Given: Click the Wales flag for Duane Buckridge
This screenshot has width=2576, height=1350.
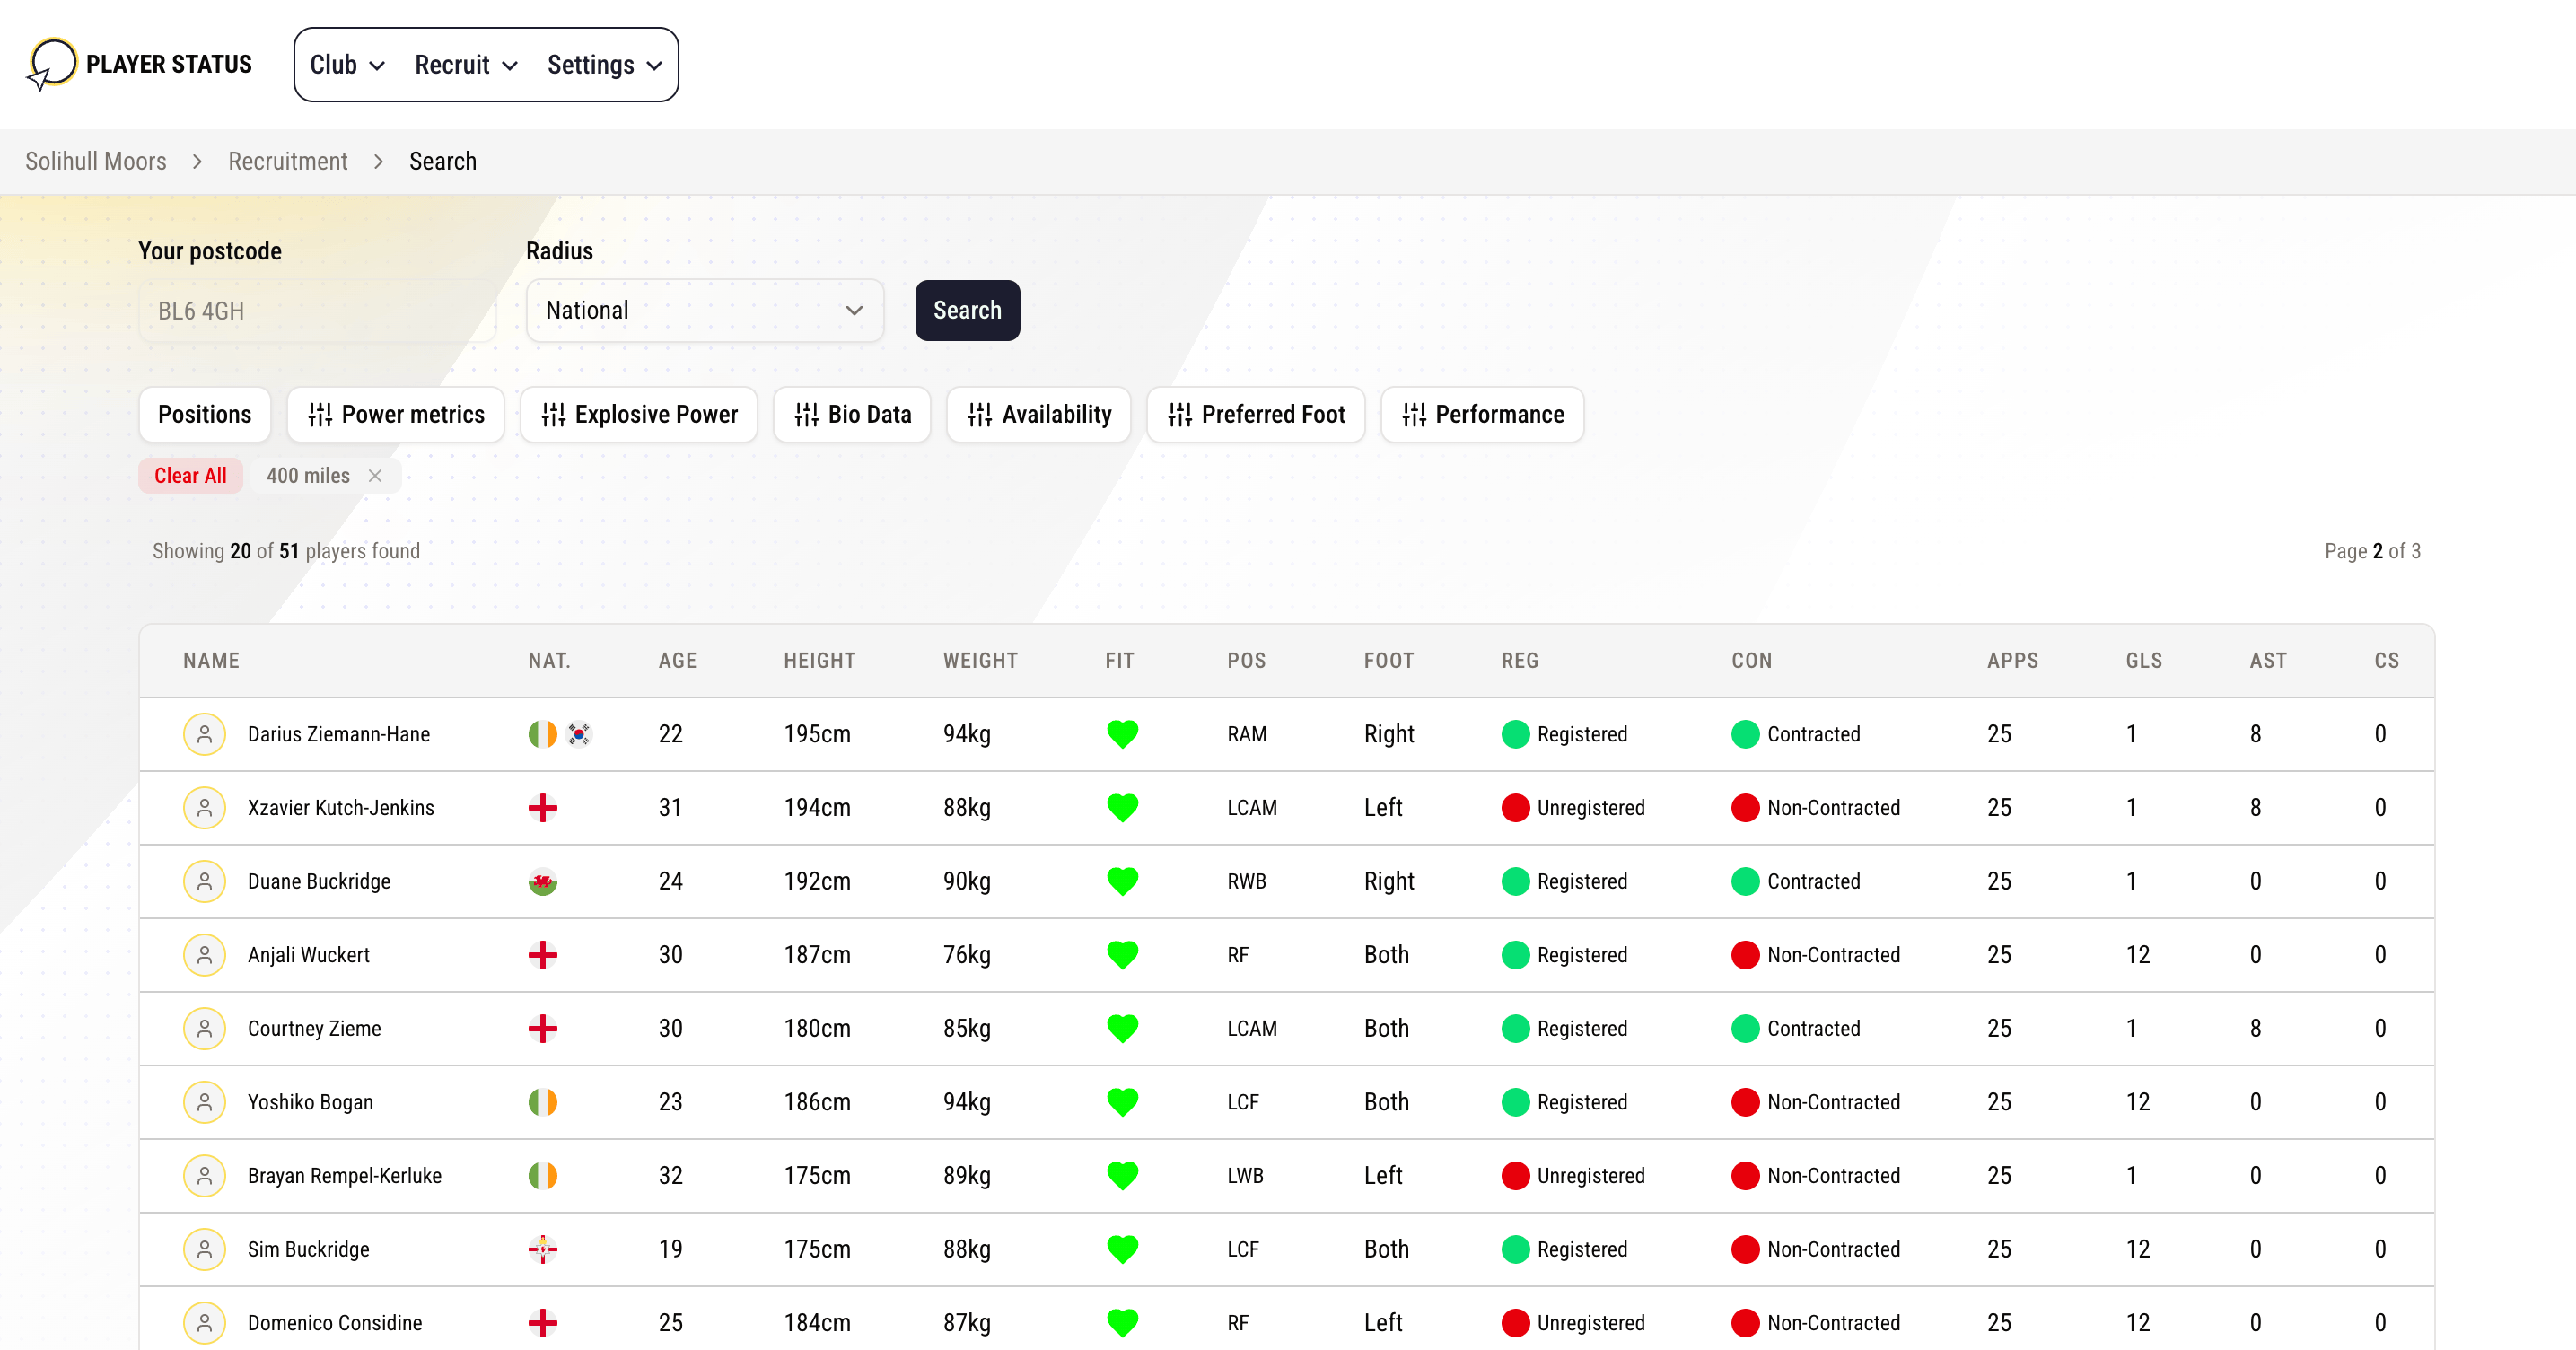Looking at the screenshot, I should (x=542, y=881).
